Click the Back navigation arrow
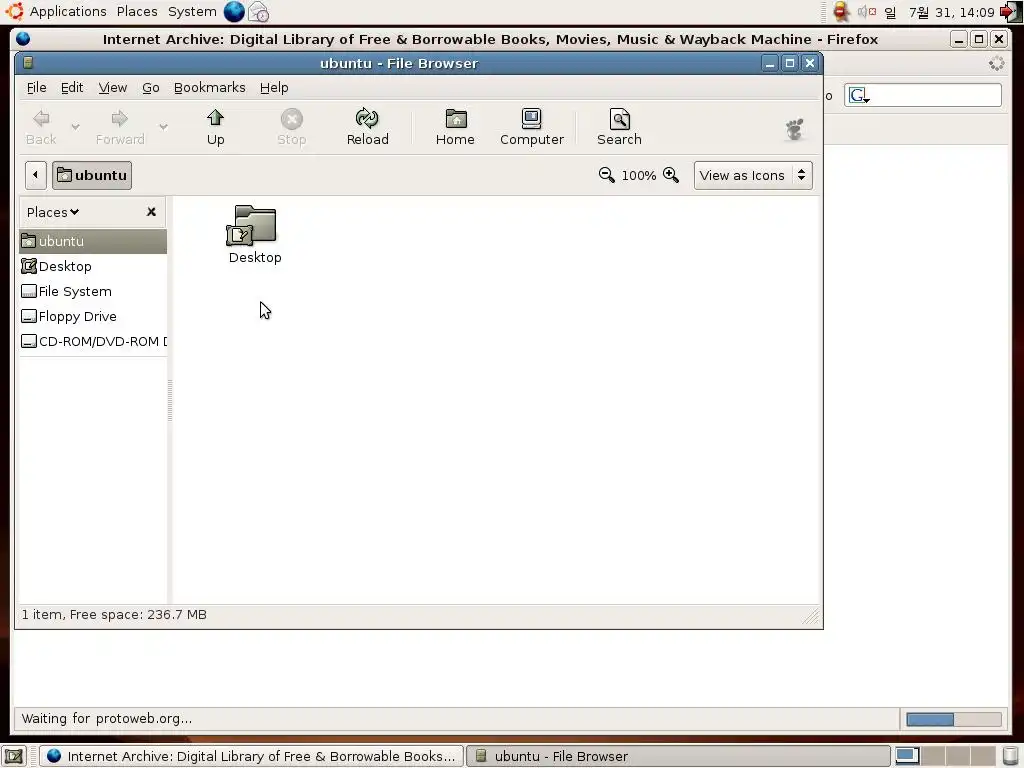This screenshot has width=1024, height=768. coord(41,127)
